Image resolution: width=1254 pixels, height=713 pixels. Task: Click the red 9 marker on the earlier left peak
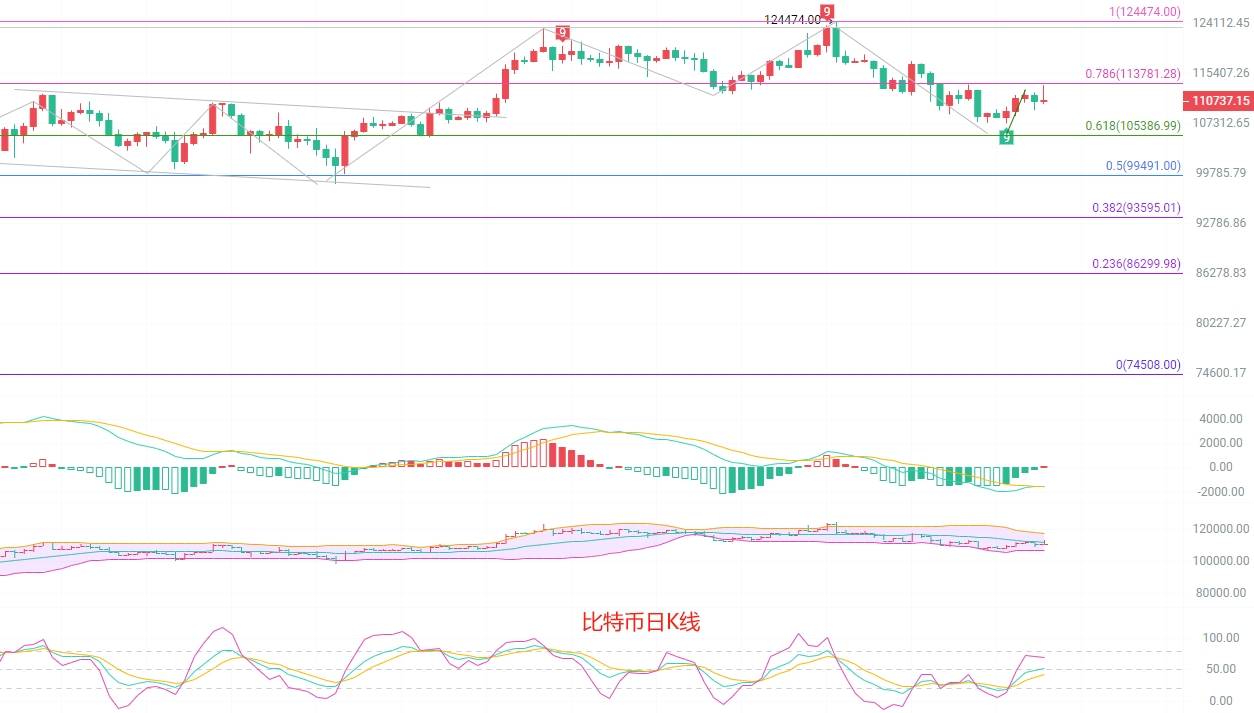[x=562, y=33]
